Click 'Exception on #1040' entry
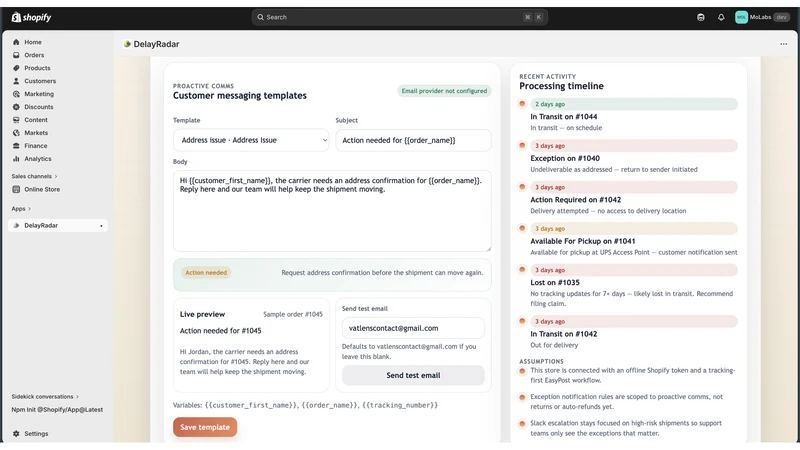This screenshot has height=450, width=800. (x=565, y=158)
